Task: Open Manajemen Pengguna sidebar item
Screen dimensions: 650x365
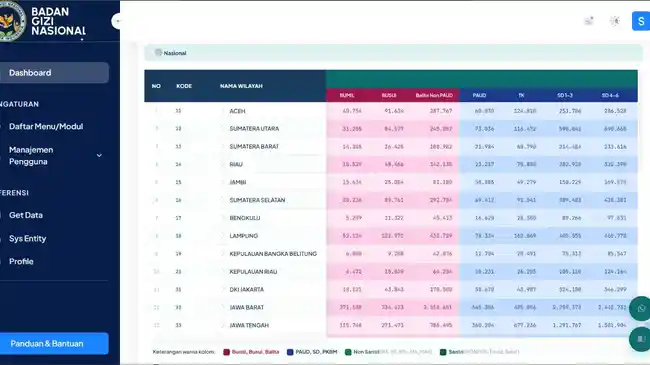Action: (x=31, y=156)
